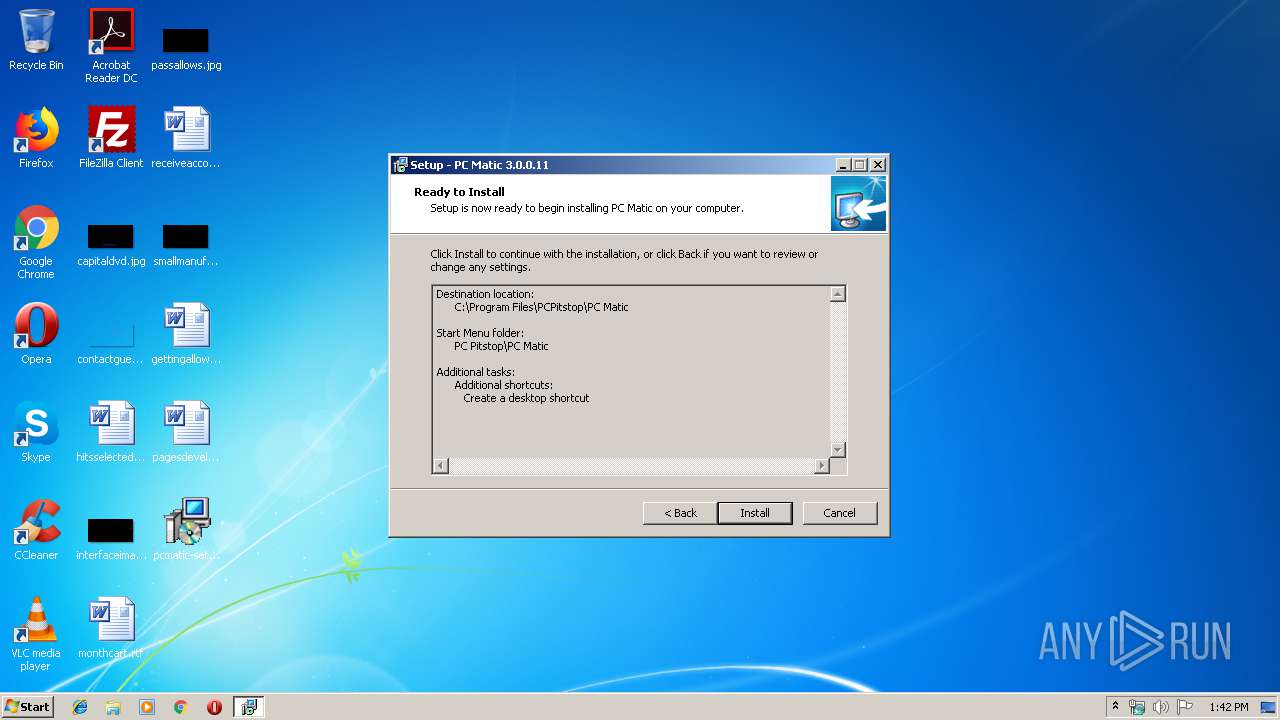
Task: Minimize the PC Matic setup window
Action: [843, 165]
